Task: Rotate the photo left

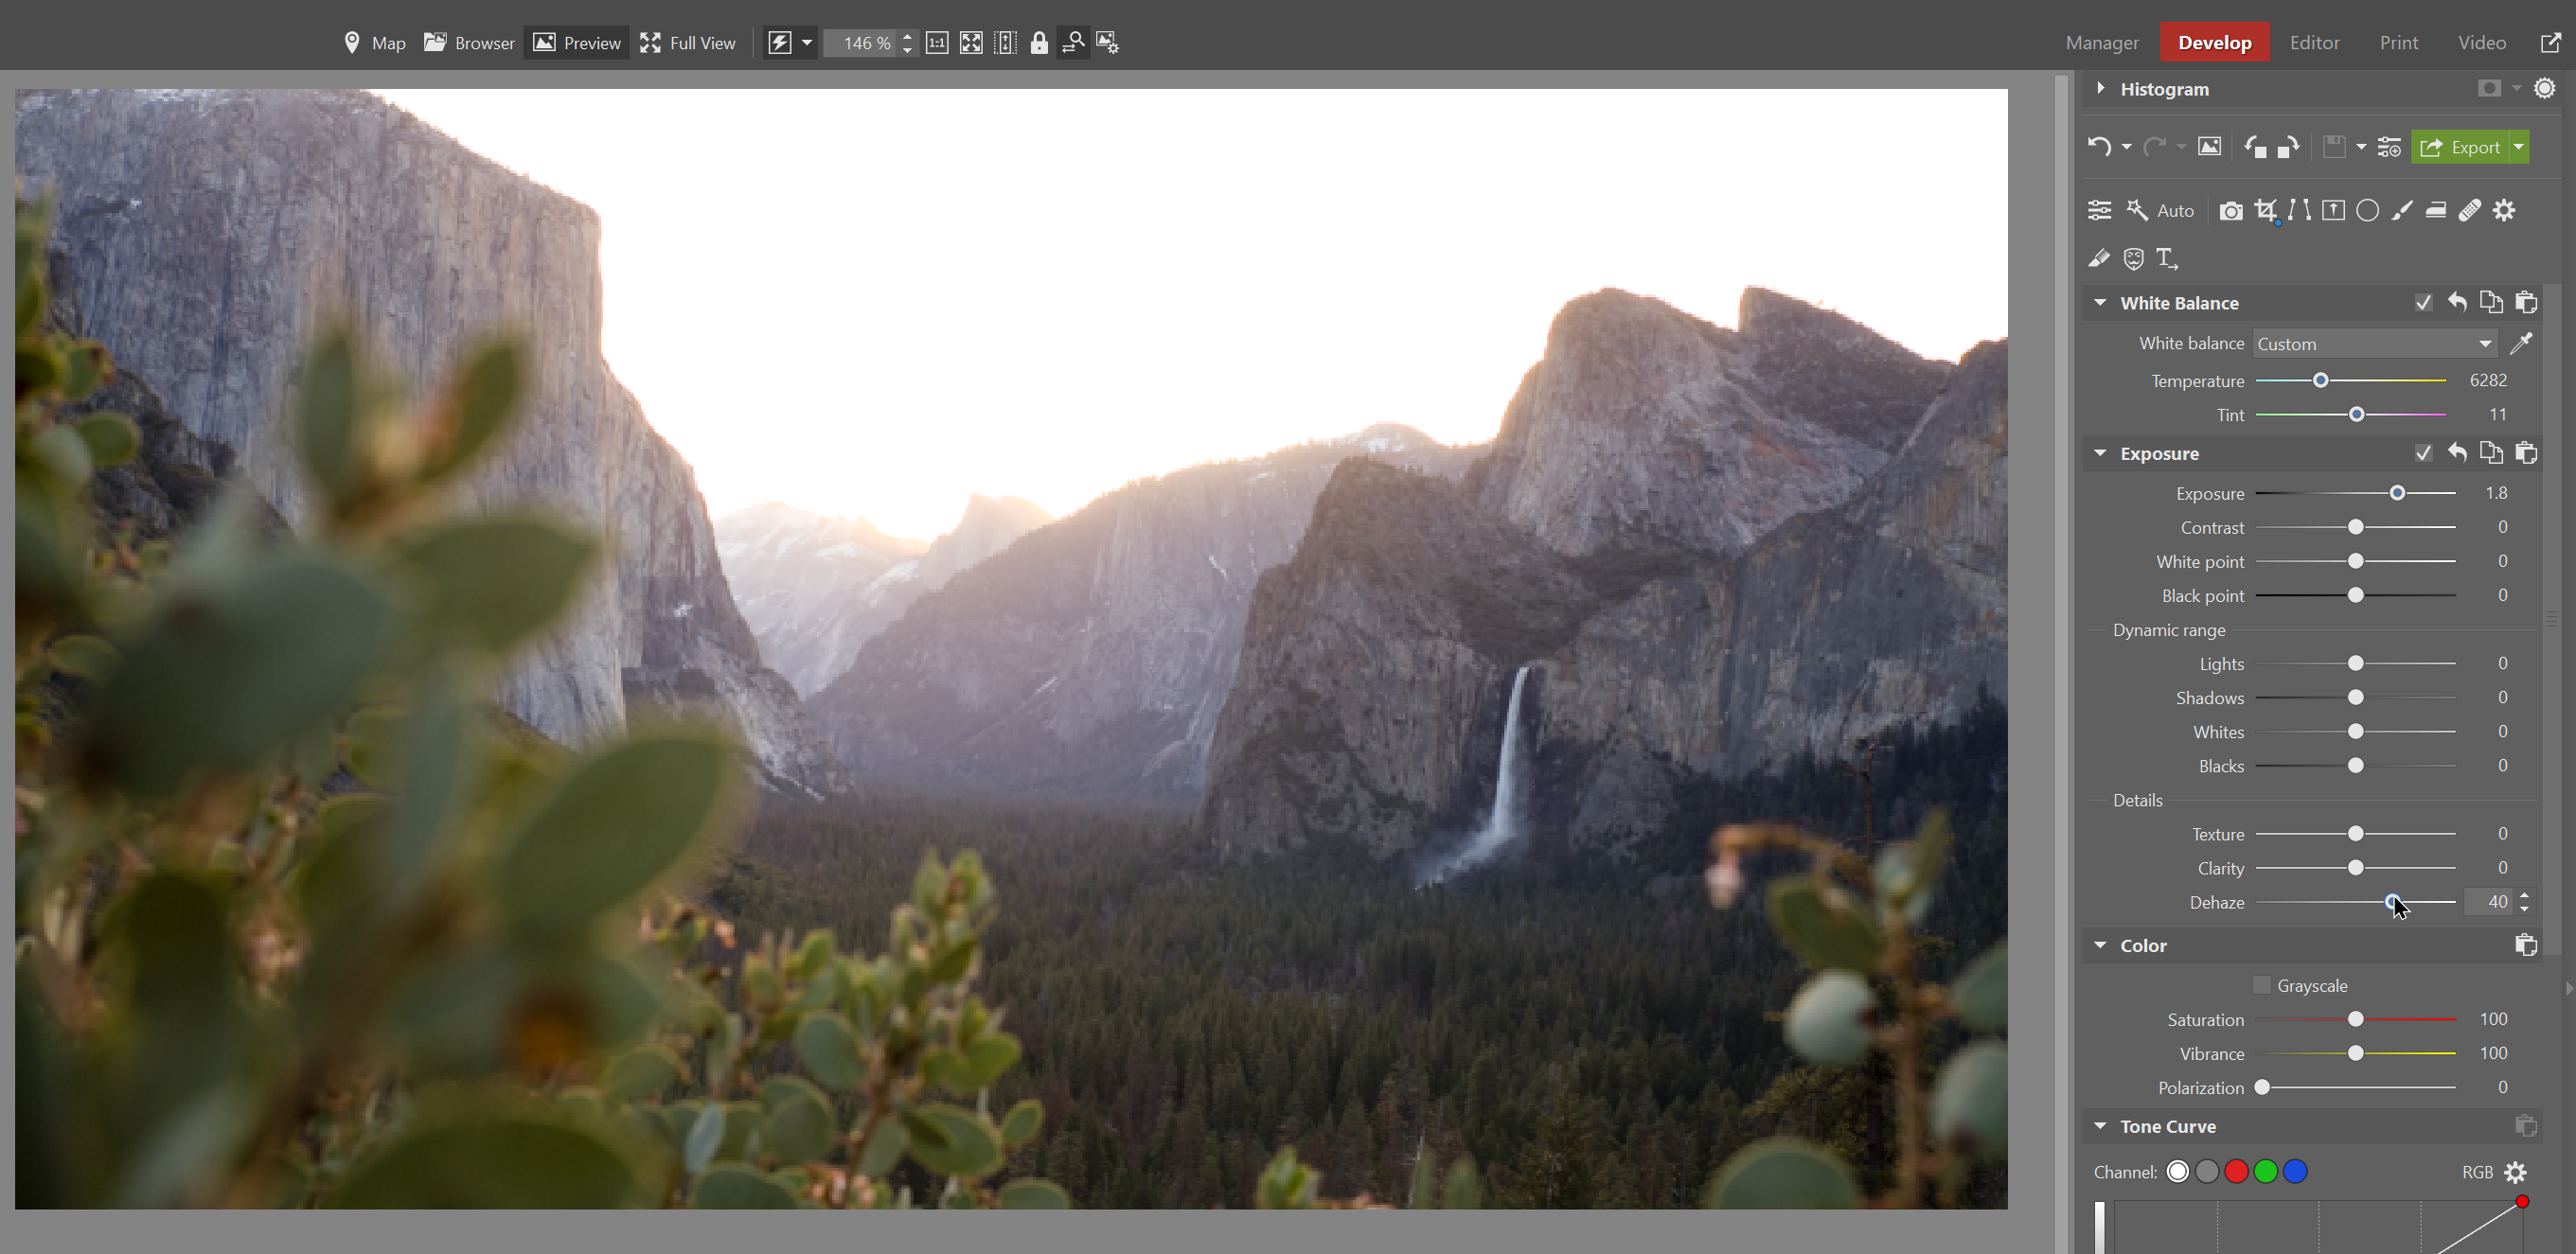Action: click(x=2255, y=147)
